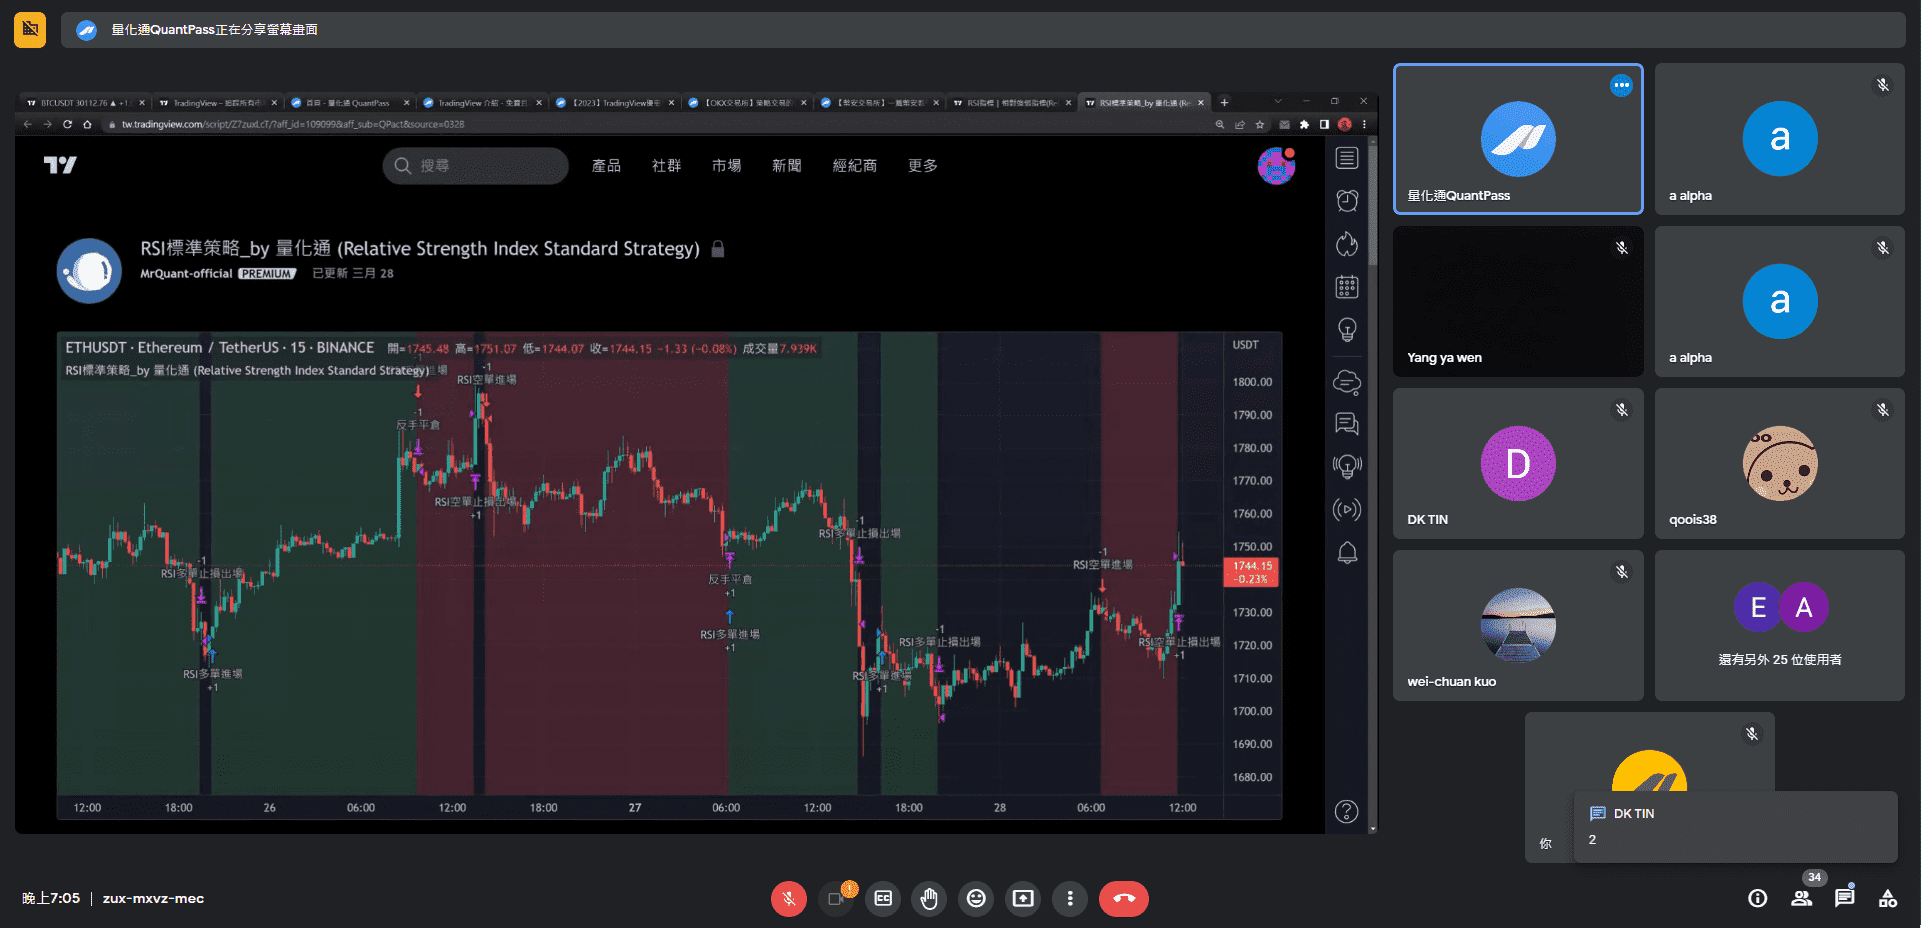Open the 產品 menu
1921x928 pixels.
[606, 166]
